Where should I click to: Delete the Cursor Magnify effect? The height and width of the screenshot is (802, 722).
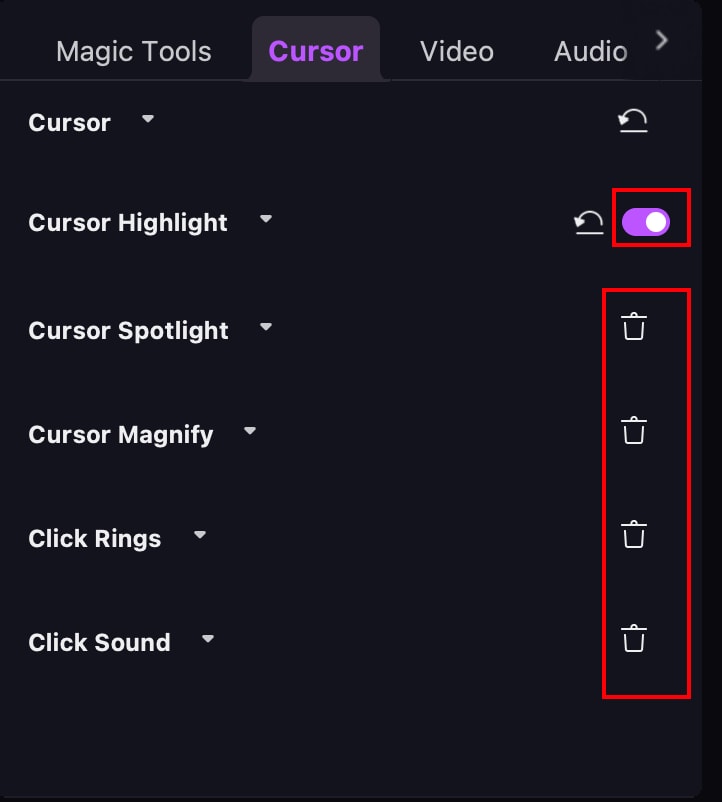633,431
